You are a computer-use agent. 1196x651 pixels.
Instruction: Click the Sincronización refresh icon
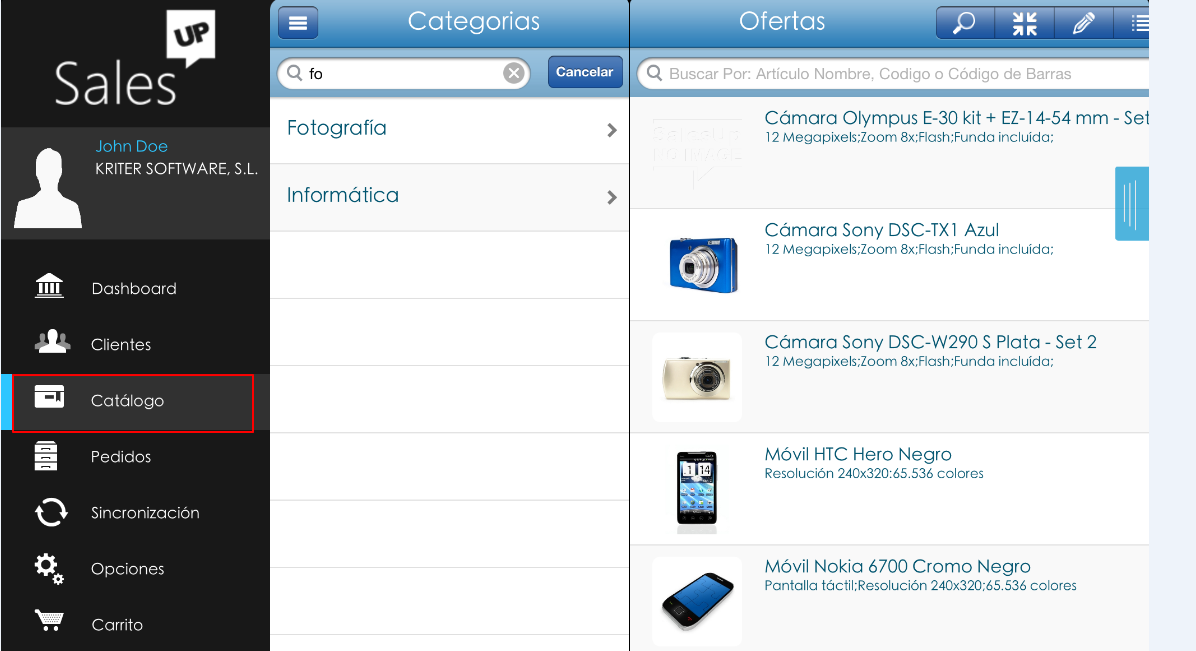(51, 512)
